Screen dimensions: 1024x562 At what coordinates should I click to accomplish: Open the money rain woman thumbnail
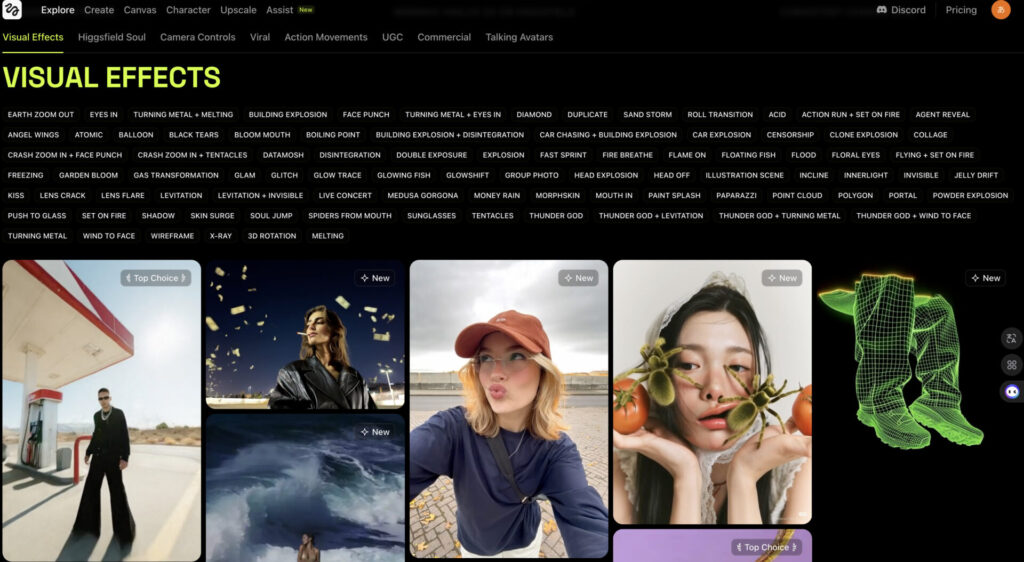[305, 334]
